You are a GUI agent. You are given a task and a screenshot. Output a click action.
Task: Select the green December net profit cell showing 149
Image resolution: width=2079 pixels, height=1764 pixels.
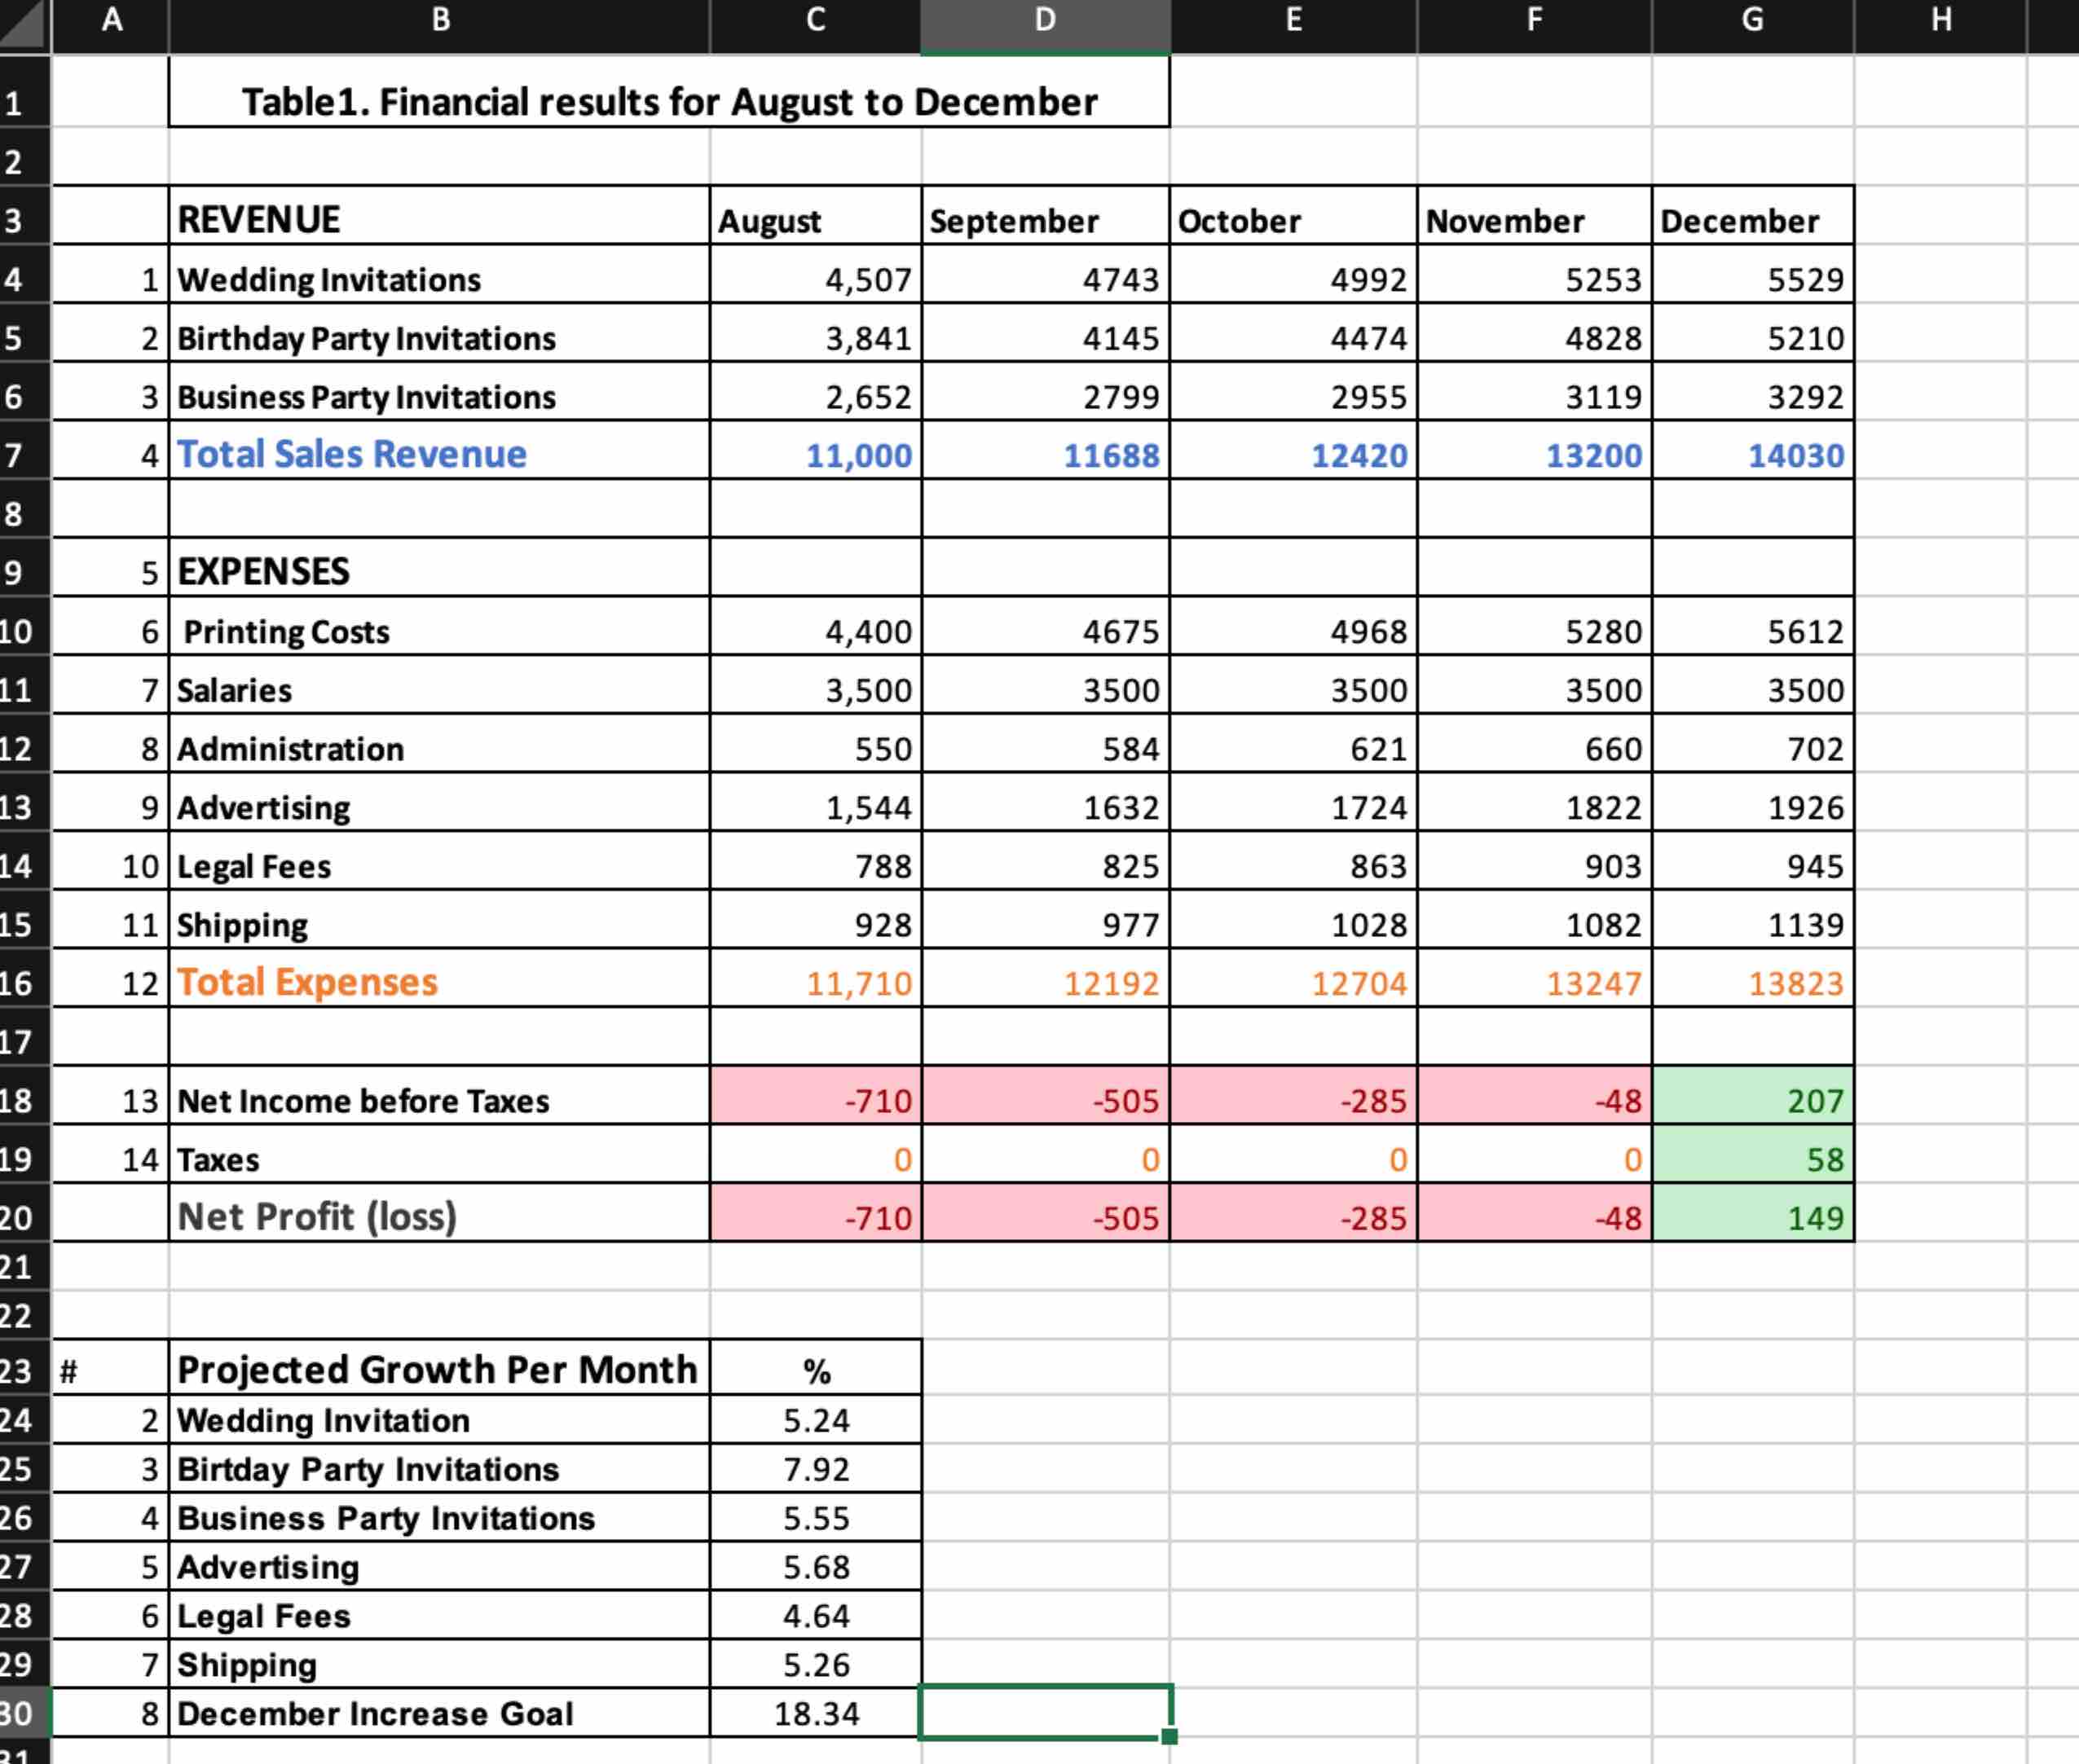point(1752,1217)
